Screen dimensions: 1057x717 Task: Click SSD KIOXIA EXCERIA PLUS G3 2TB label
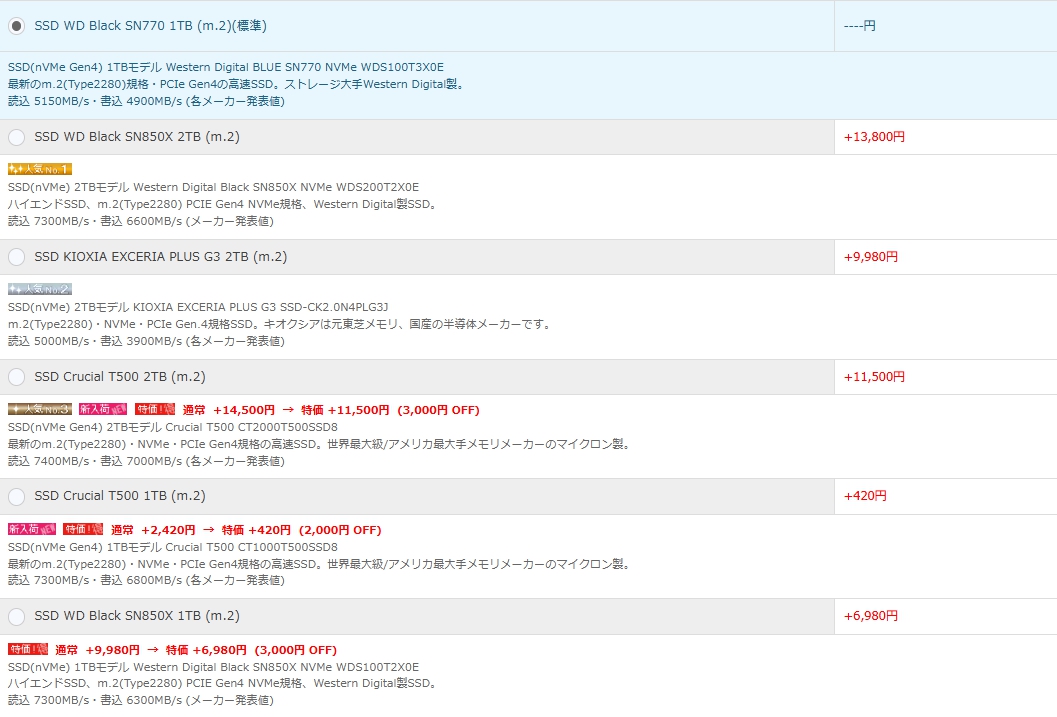[160, 257]
